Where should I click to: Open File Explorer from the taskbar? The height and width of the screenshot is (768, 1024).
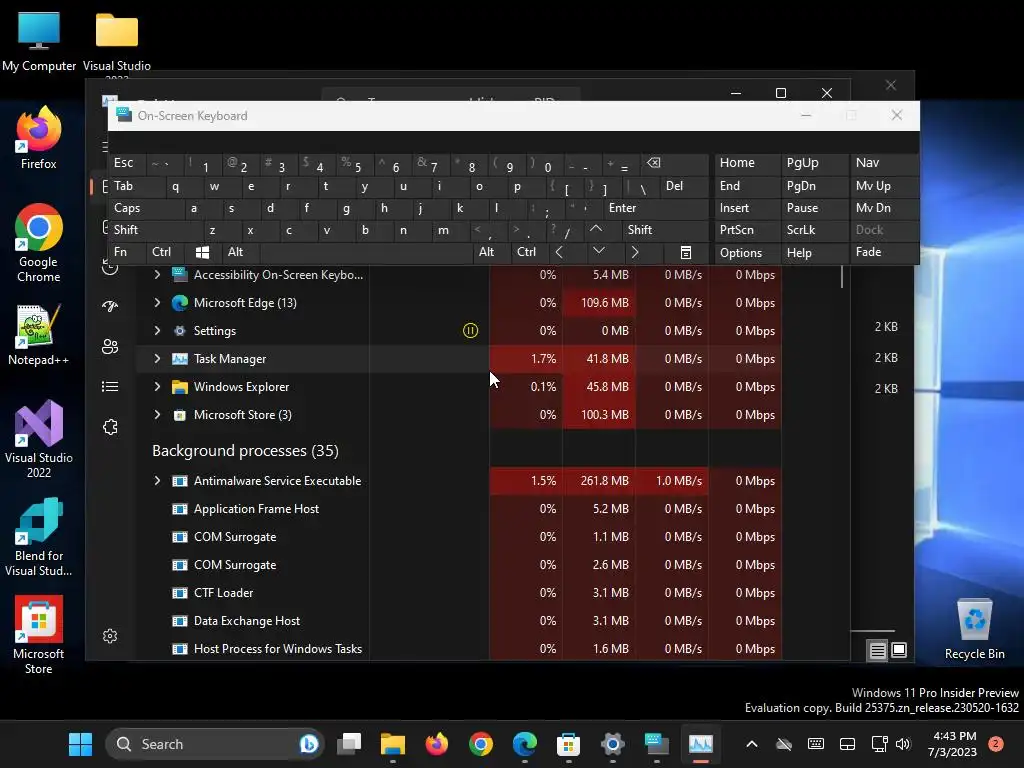tap(393, 744)
